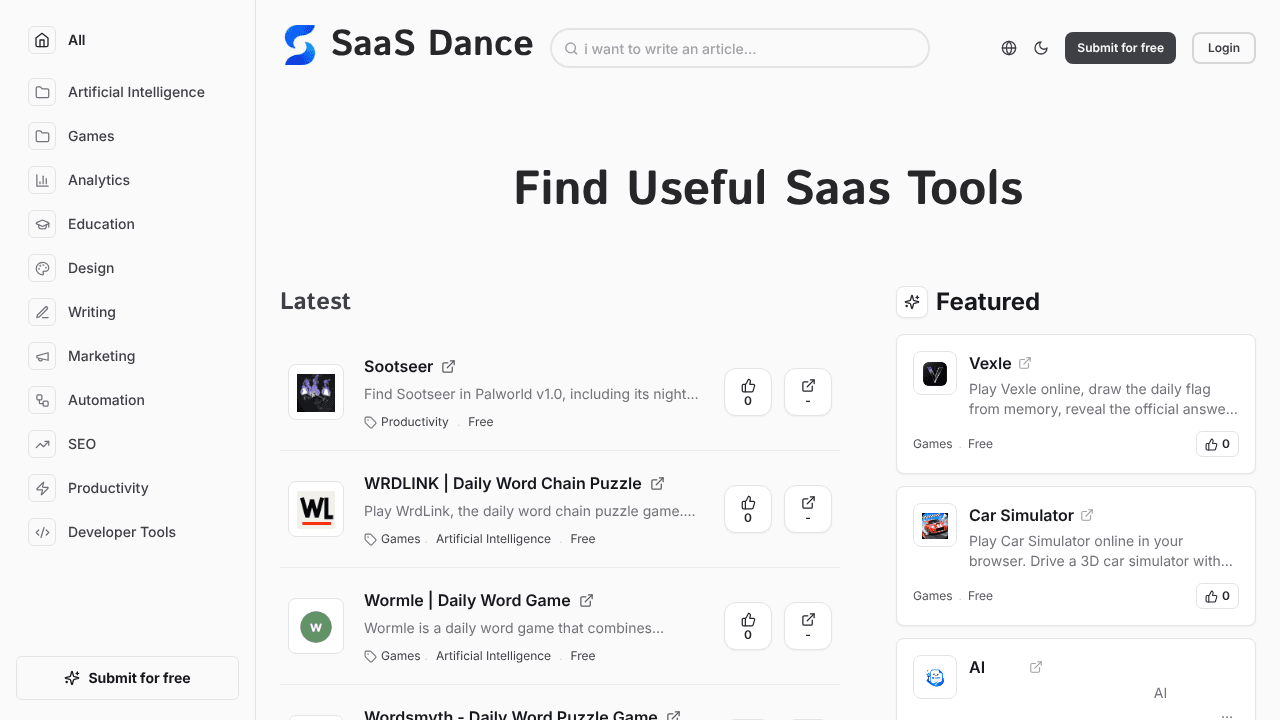Click Artificial Intelligence tag on WRDLINK row
This screenshot has width=1280, height=720.
point(493,539)
